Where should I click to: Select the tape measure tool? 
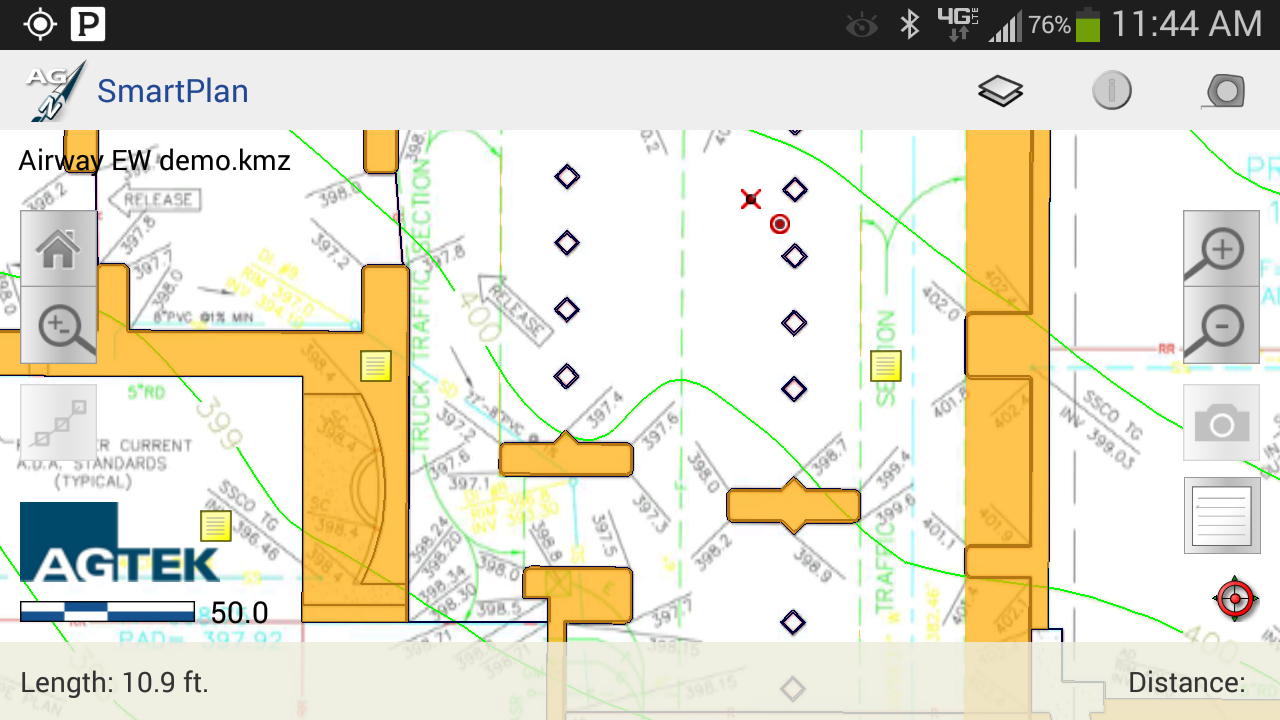1225,91
